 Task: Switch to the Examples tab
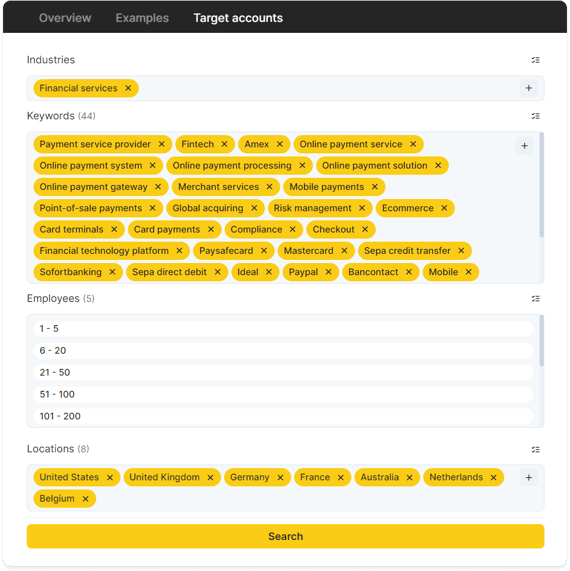click(142, 18)
